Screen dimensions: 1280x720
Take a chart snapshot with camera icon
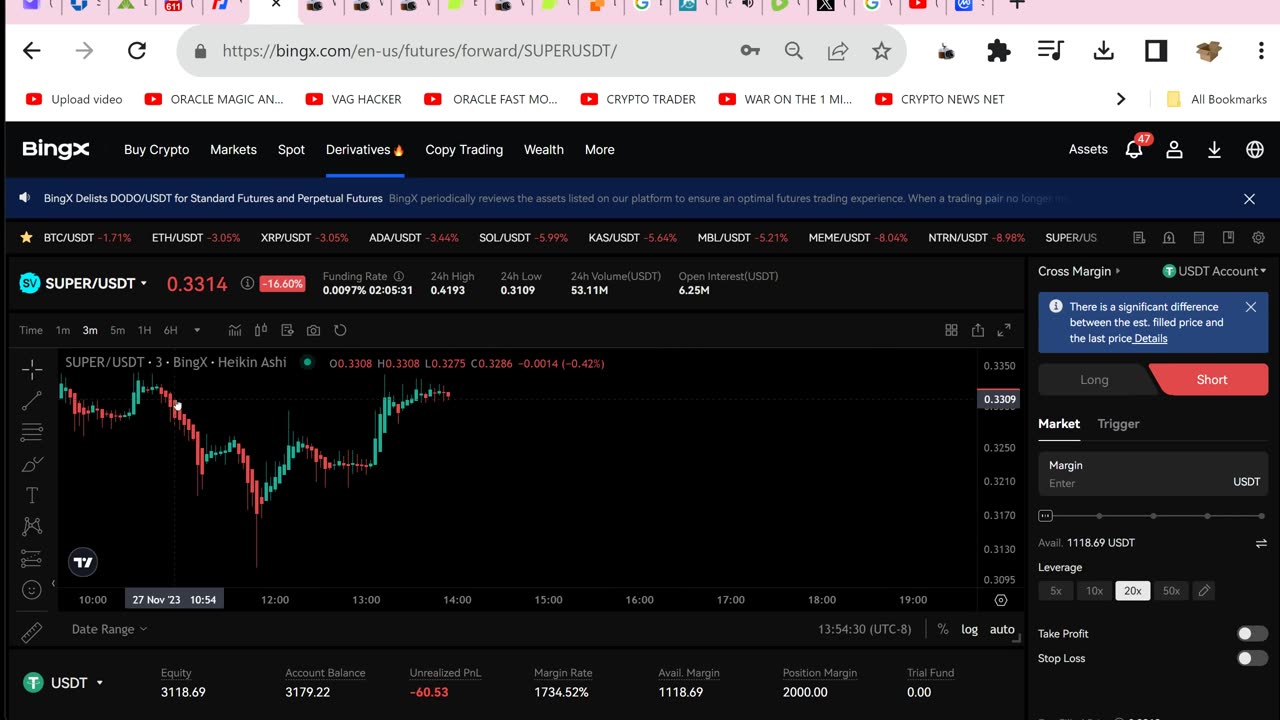click(x=314, y=330)
